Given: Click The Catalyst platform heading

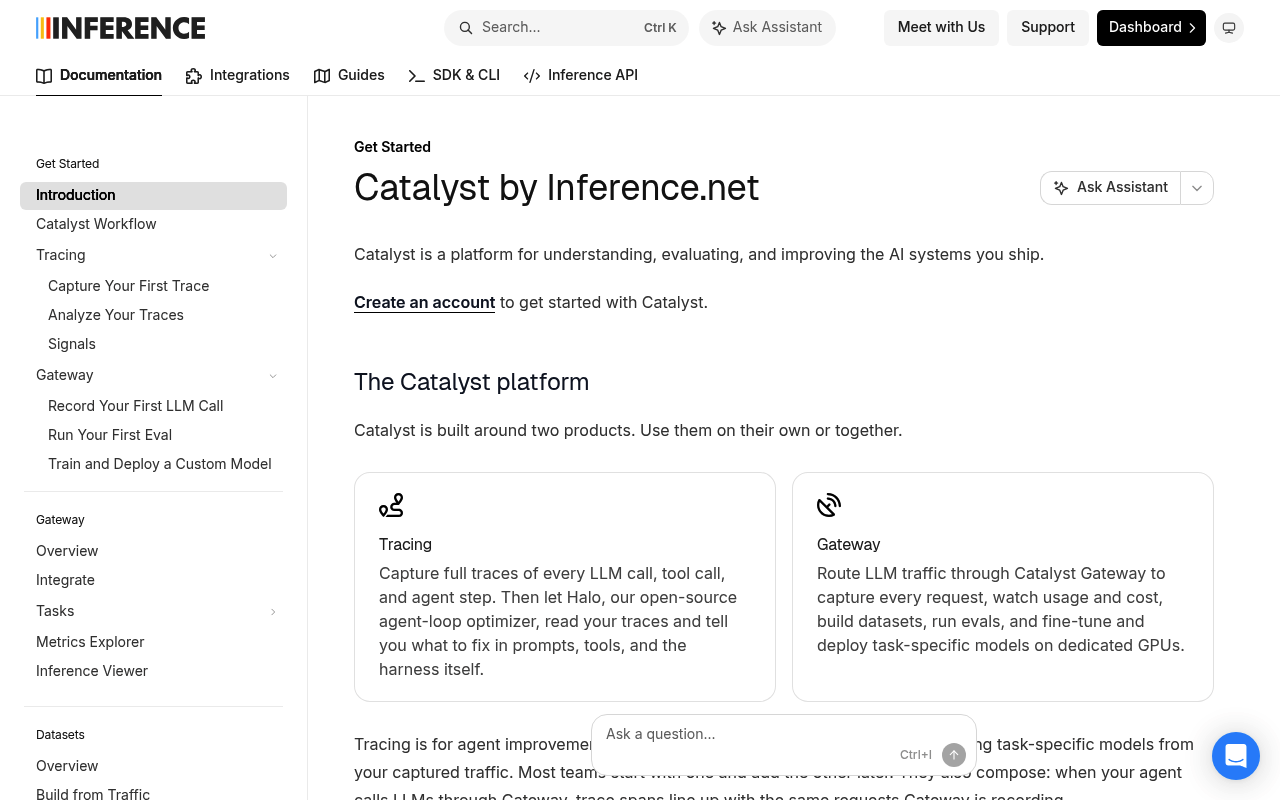Looking at the screenshot, I should point(471,382).
